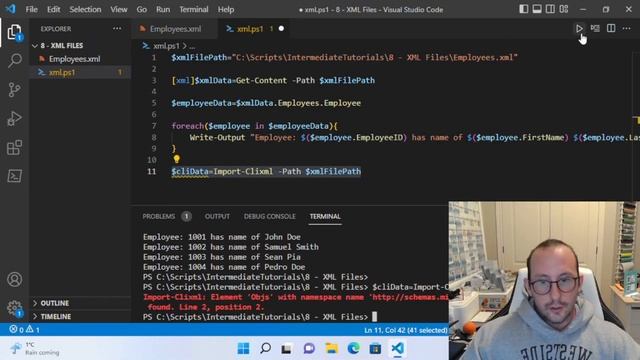Click the Visual Studio Code taskbar icon
This screenshot has height=360, width=640.
pos(397,348)
